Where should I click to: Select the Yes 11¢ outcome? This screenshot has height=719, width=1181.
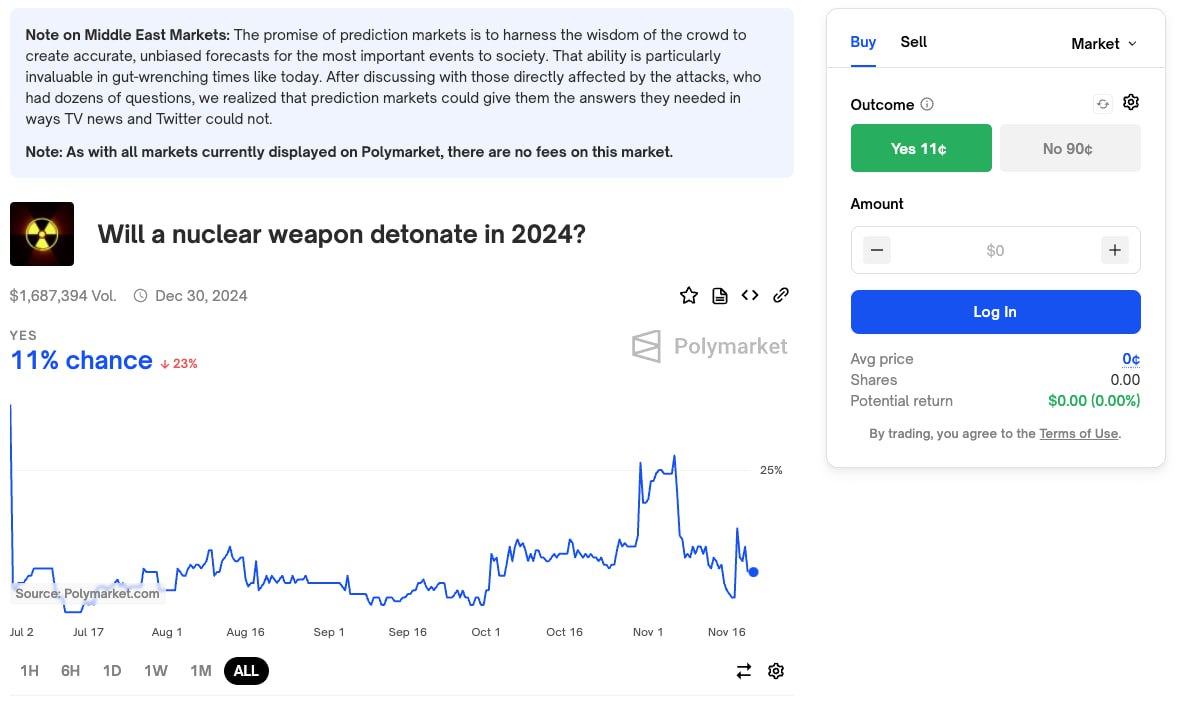(x=921, y=148)
